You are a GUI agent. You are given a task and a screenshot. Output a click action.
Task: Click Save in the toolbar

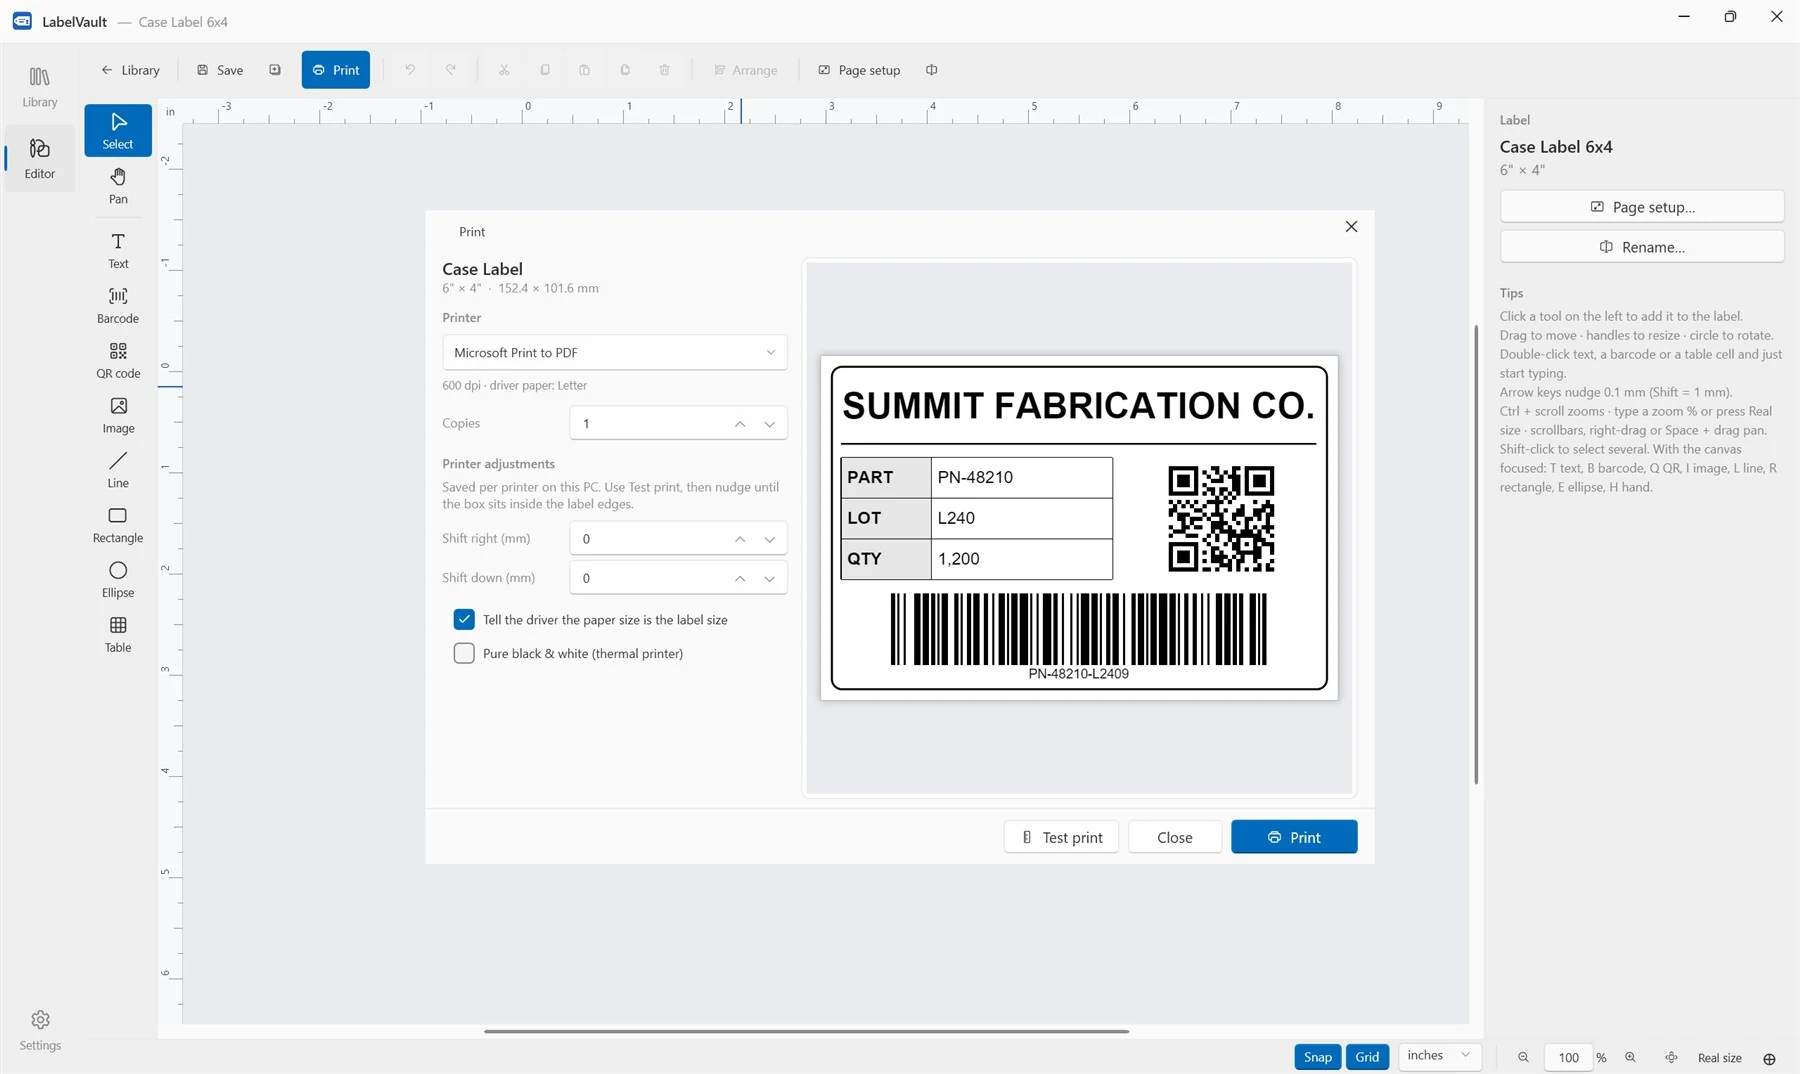(220, 70)
